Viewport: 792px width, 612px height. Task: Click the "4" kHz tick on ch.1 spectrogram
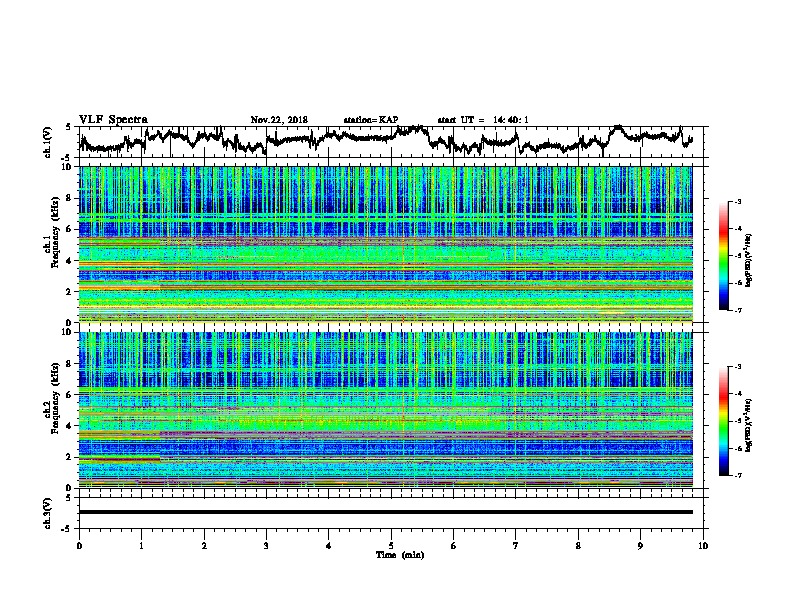(71, 261)
